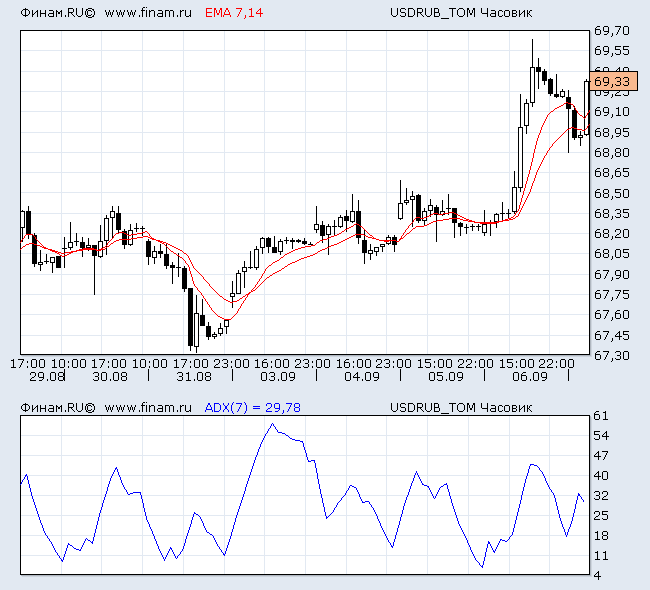The width and height of the screenshot is (650, 590).
Task: Click the 4 level on ADX axis
Action: coord(597,576)
